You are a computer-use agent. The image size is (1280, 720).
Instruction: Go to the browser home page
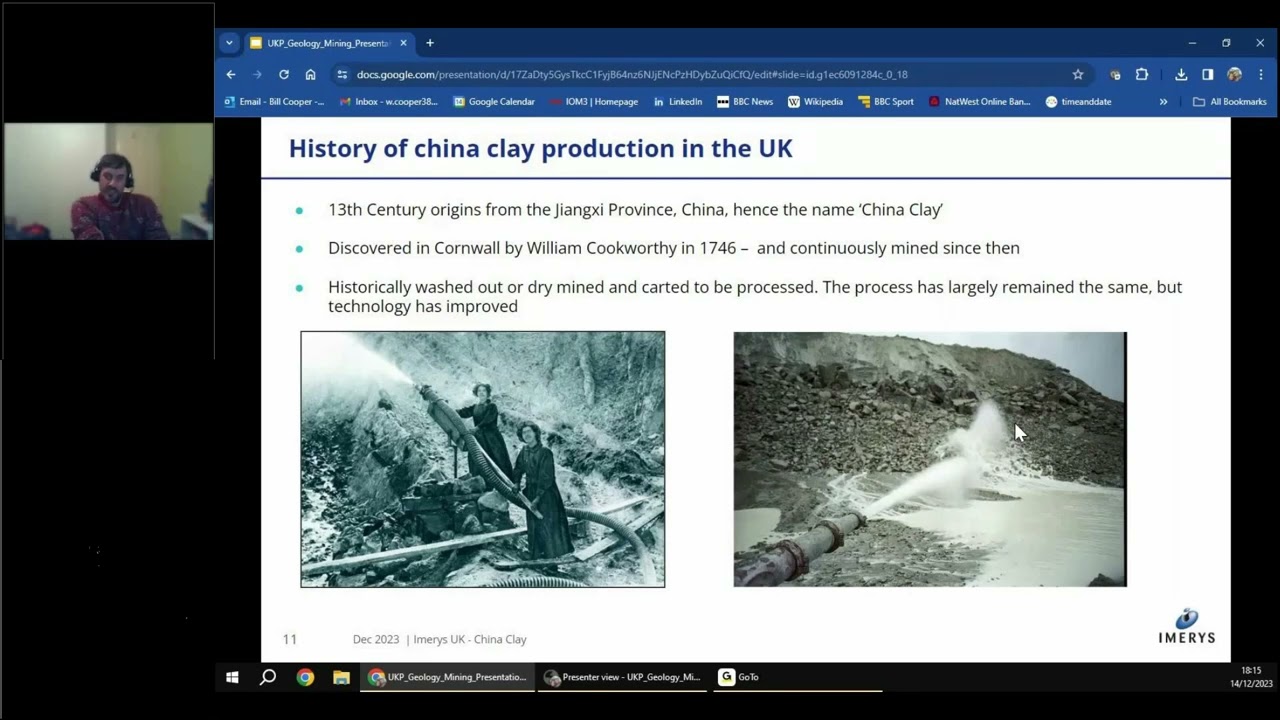[311, 74]
